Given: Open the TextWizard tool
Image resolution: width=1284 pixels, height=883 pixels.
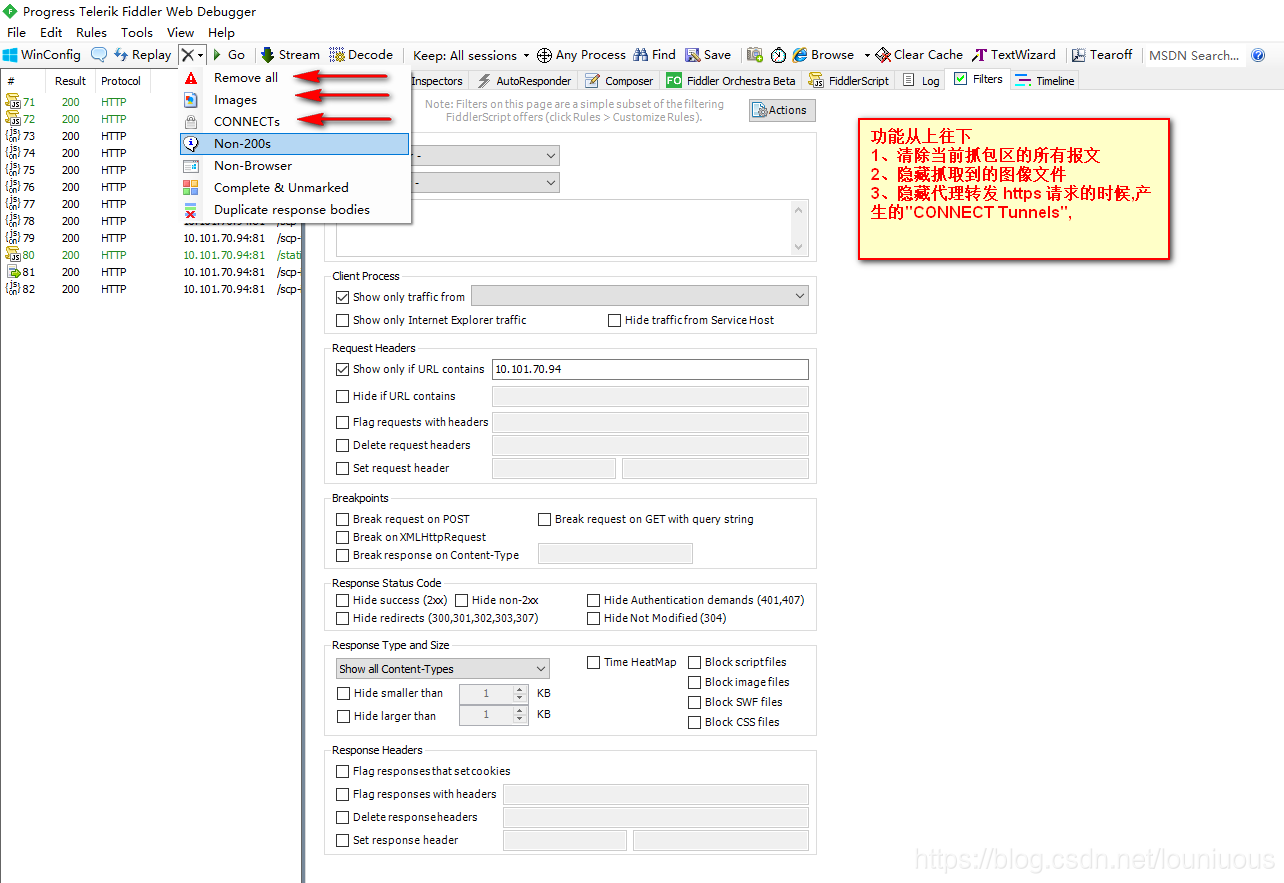Looking at the screenshot, I should (1014, 55).
